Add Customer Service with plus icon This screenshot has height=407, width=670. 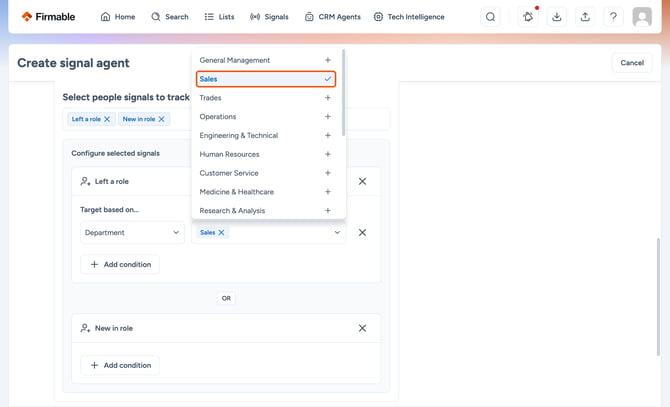point(328,173)
